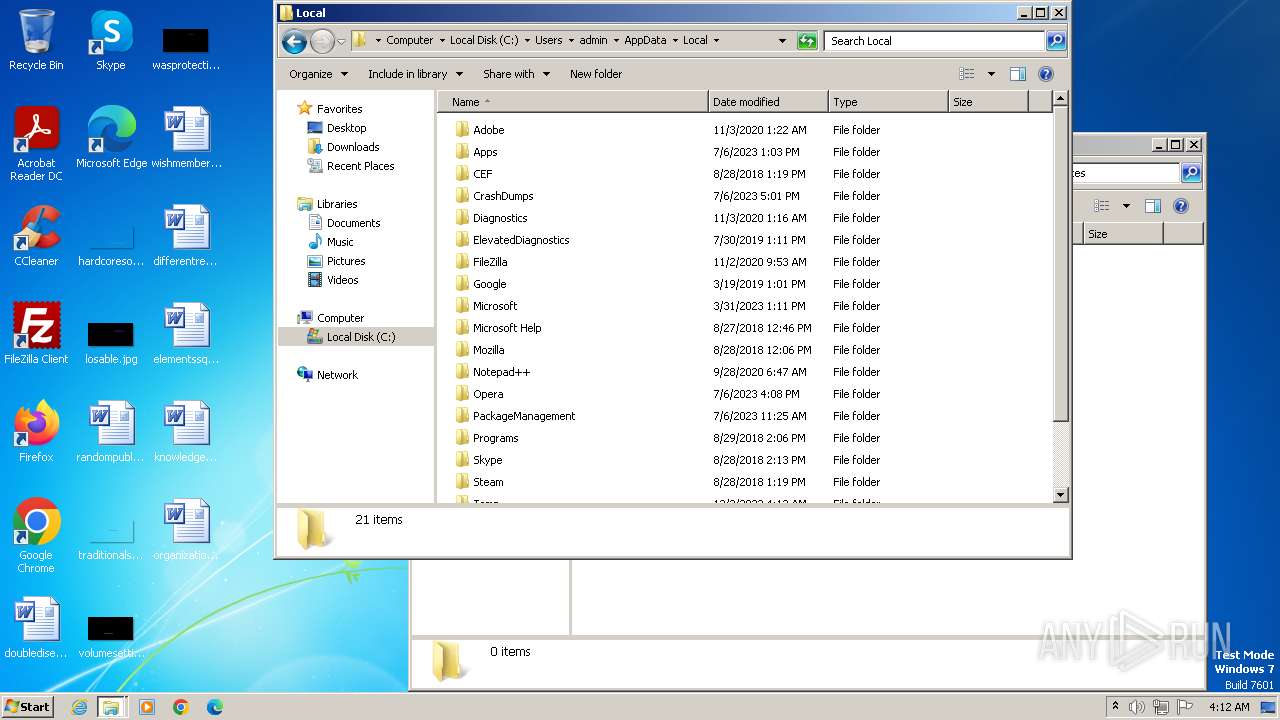Select Desktop under Favorites

coord(346,128)
